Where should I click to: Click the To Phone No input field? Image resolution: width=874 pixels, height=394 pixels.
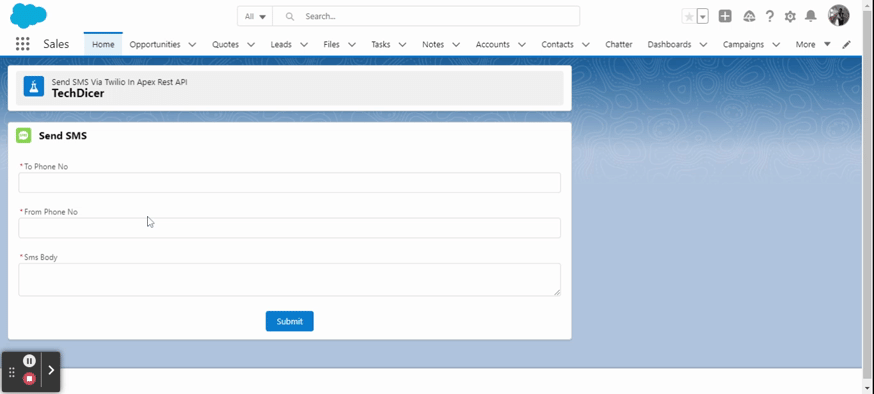point(289,182)
